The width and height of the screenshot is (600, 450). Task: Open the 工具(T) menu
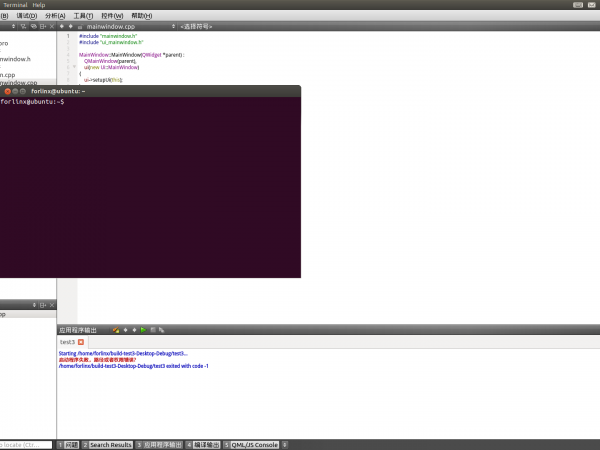click(83, 16)
